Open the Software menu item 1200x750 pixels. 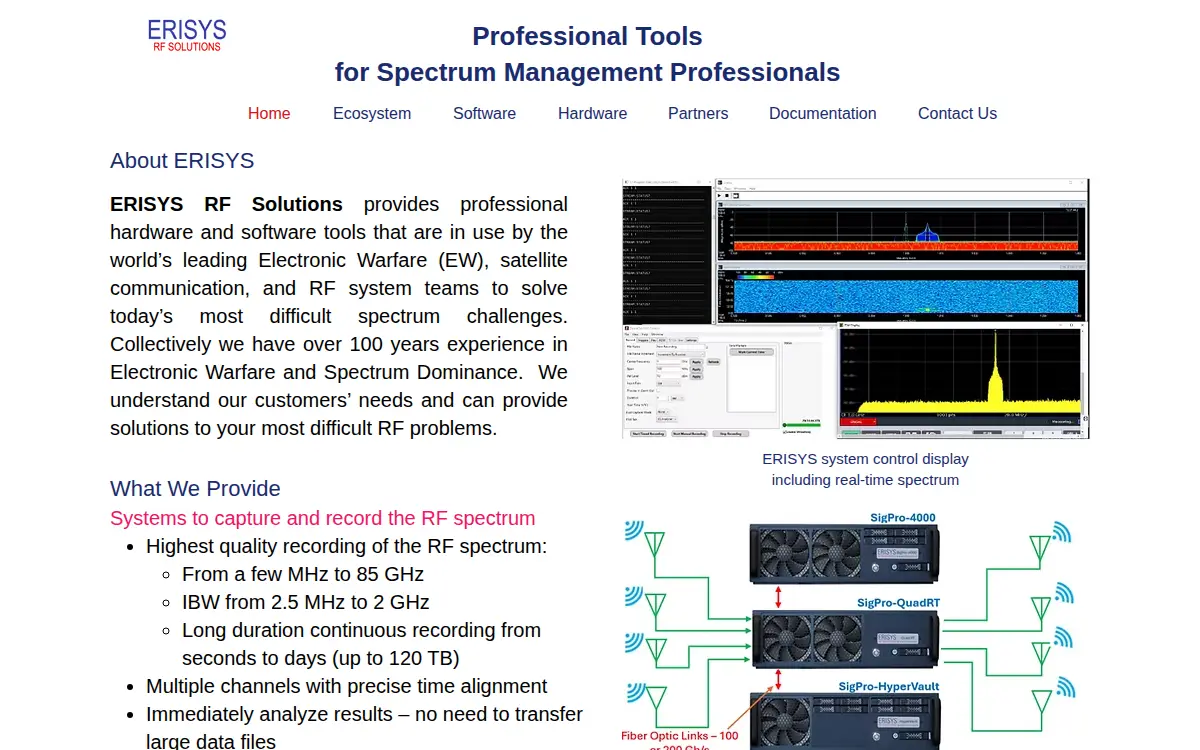click(484, 113)
